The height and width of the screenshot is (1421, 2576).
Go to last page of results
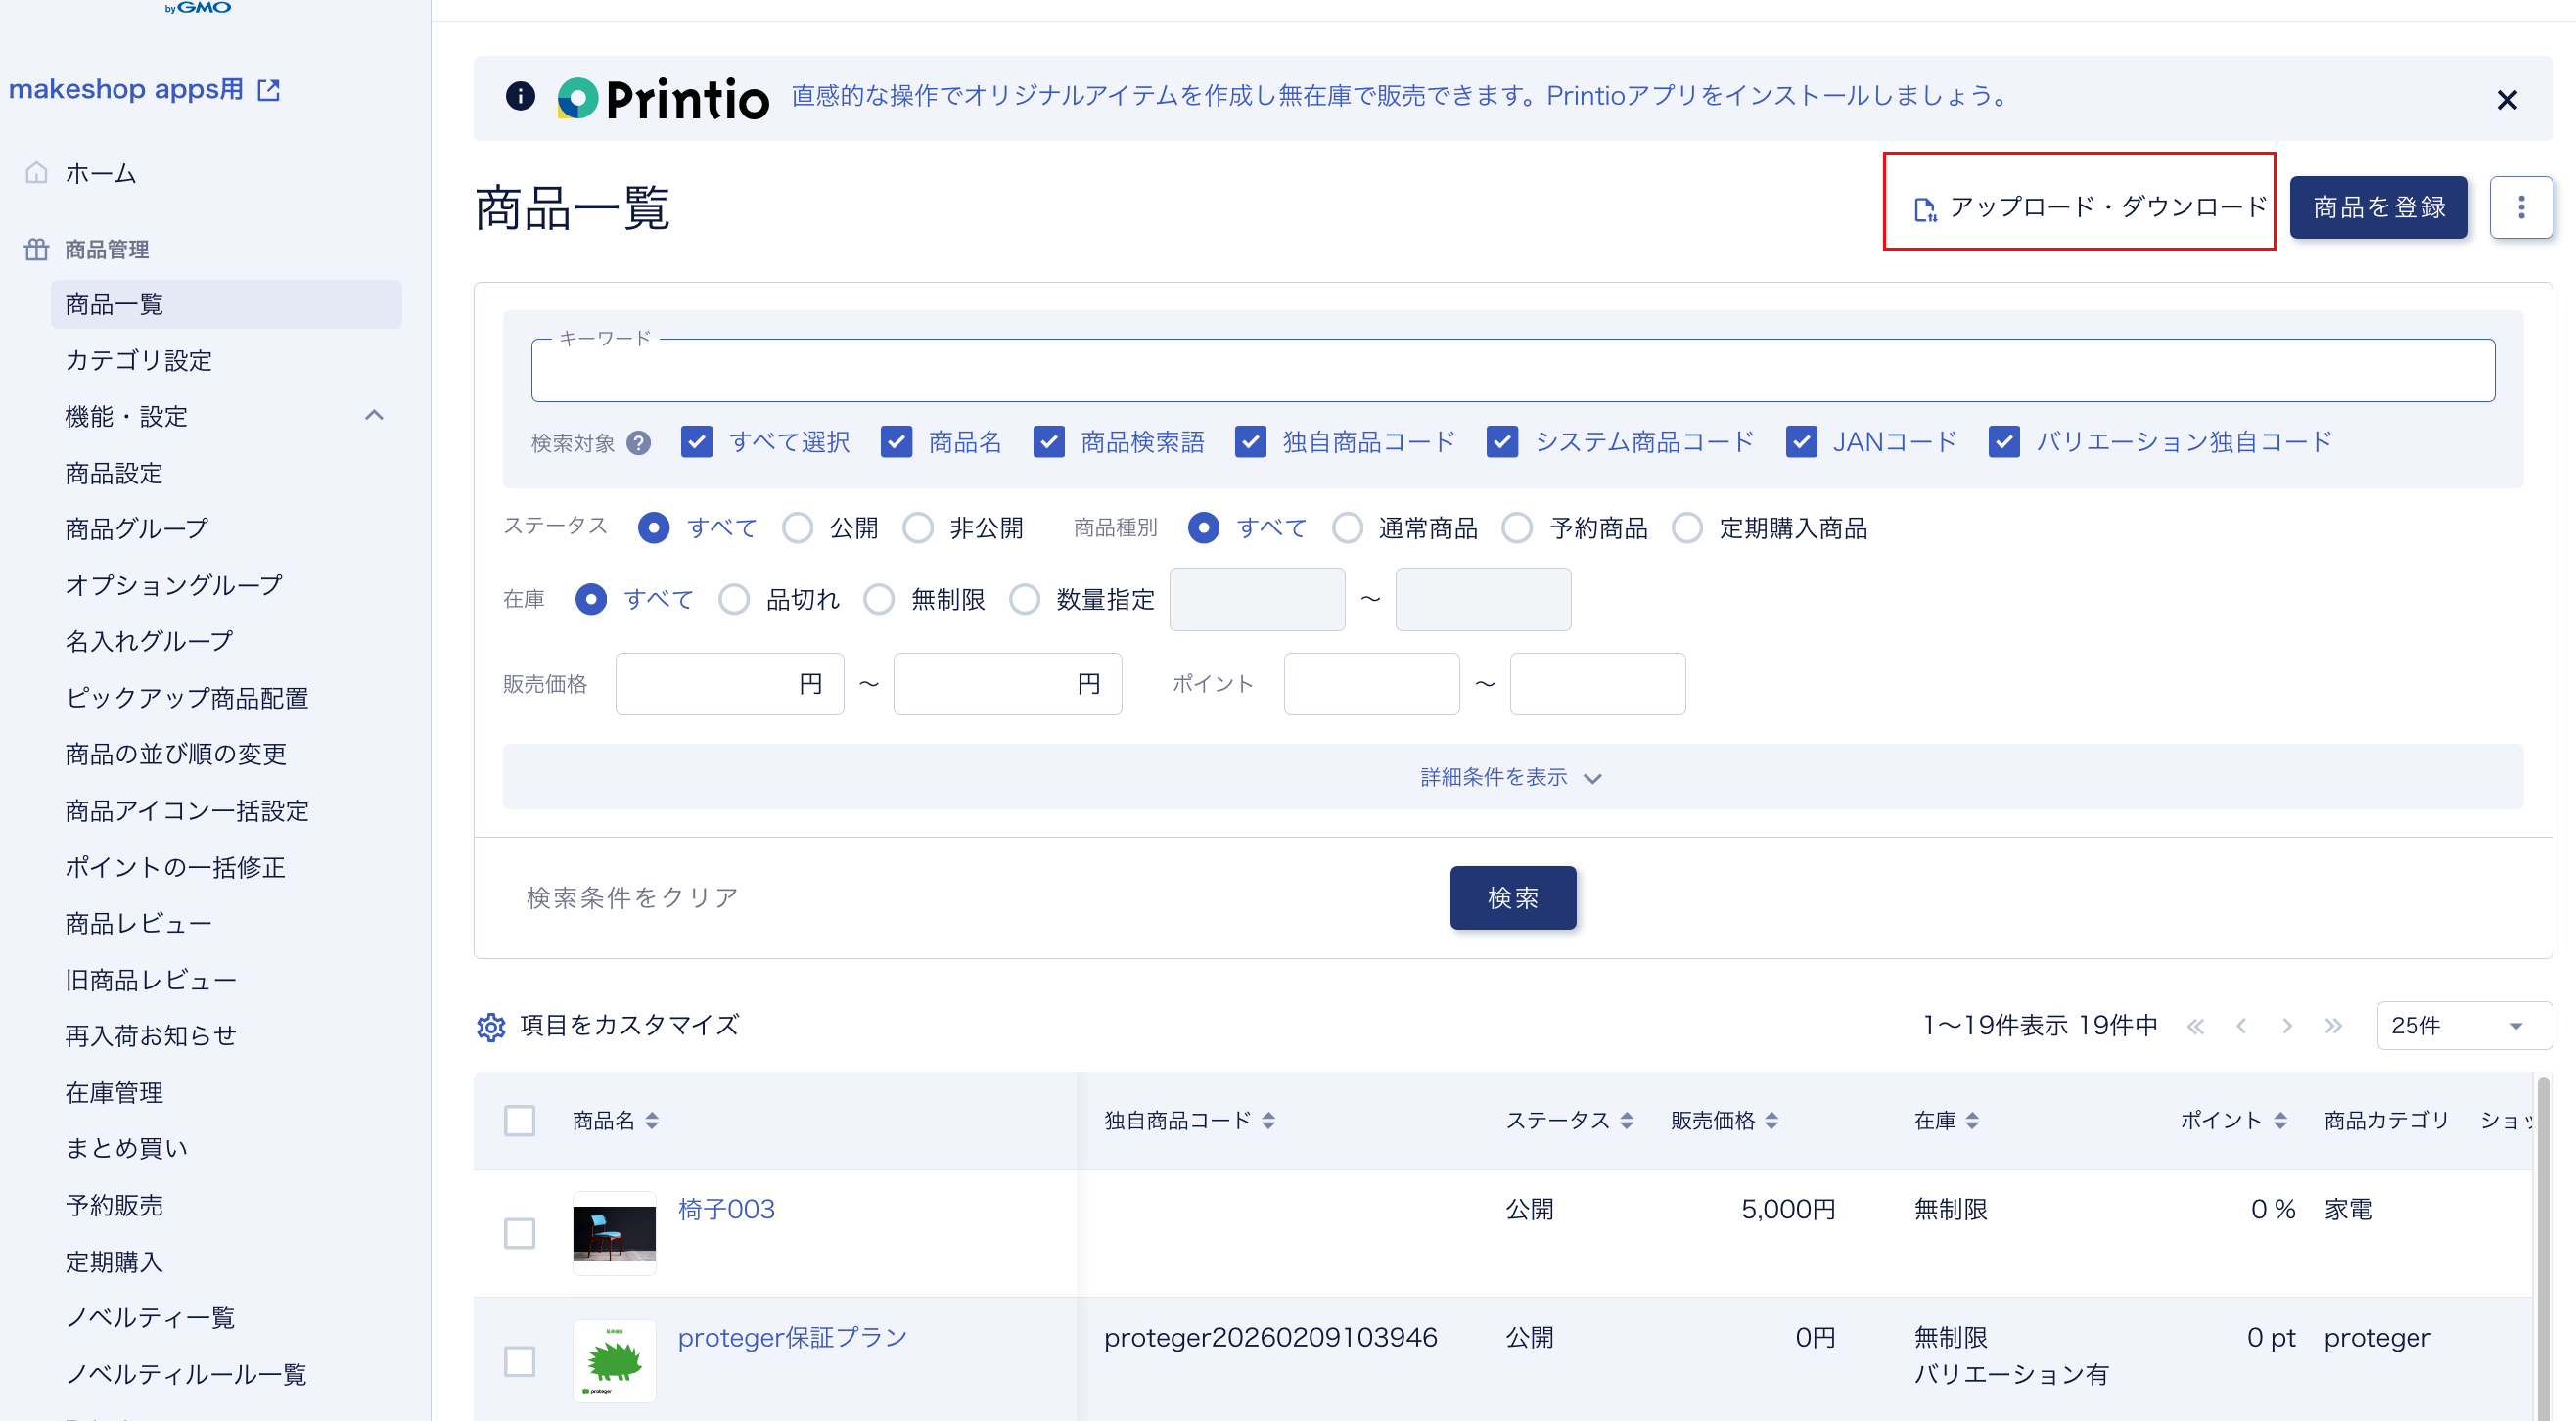[2333, 1026]
